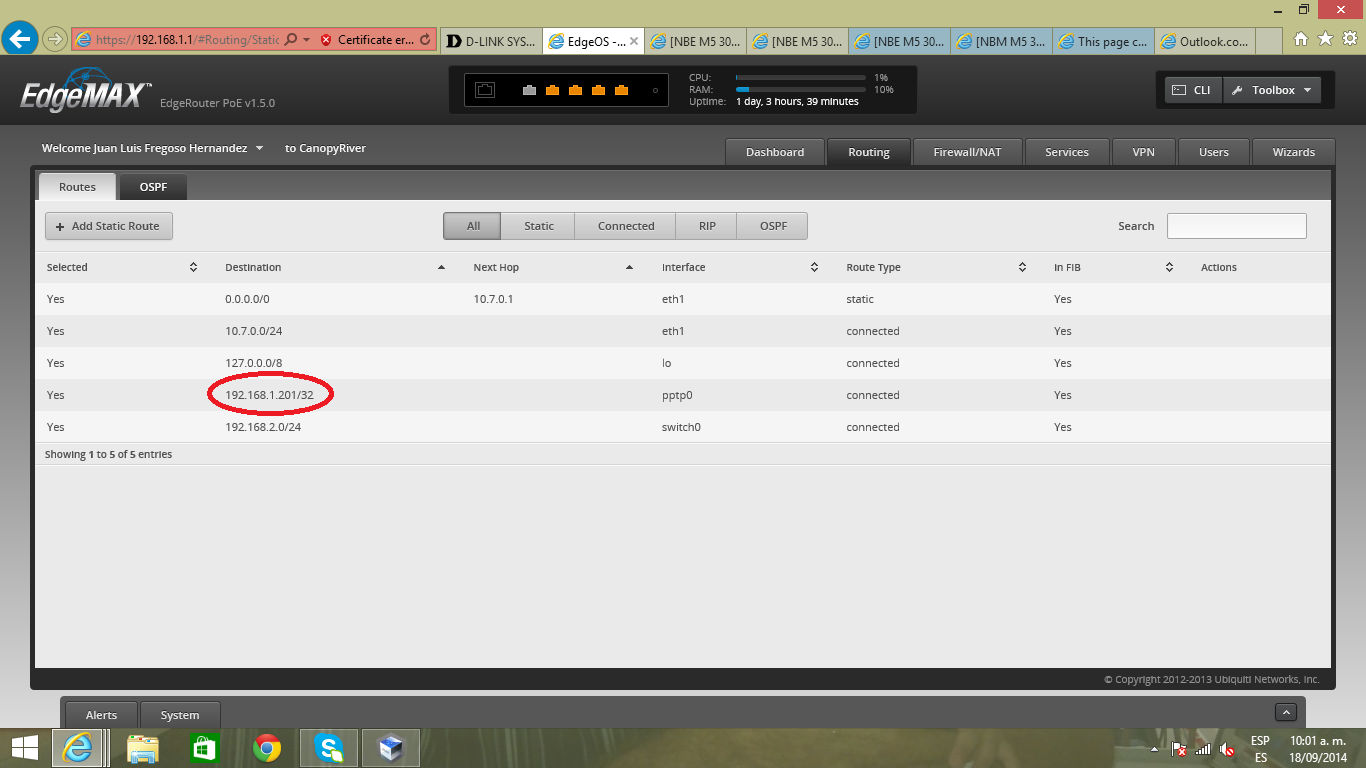Open the CLI terminal button
Screen dimensions: 1366x768
pos(1192,90)
